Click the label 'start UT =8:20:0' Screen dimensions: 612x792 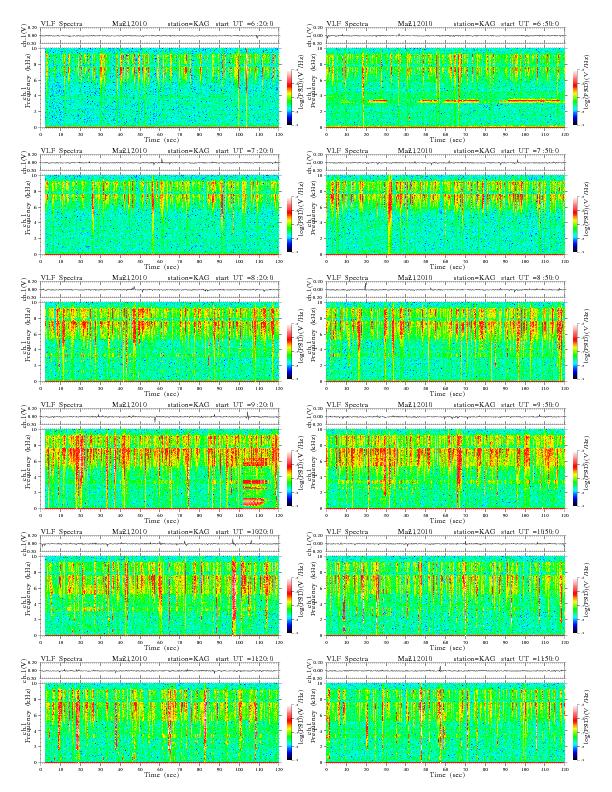[244, 277]
